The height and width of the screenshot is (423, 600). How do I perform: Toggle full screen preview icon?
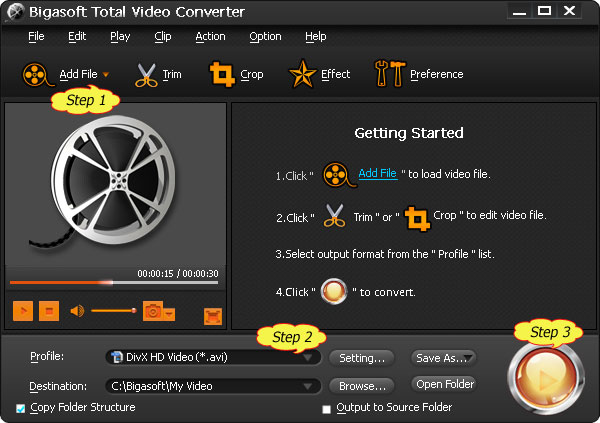pyautogui.click(x=213, y=317)
